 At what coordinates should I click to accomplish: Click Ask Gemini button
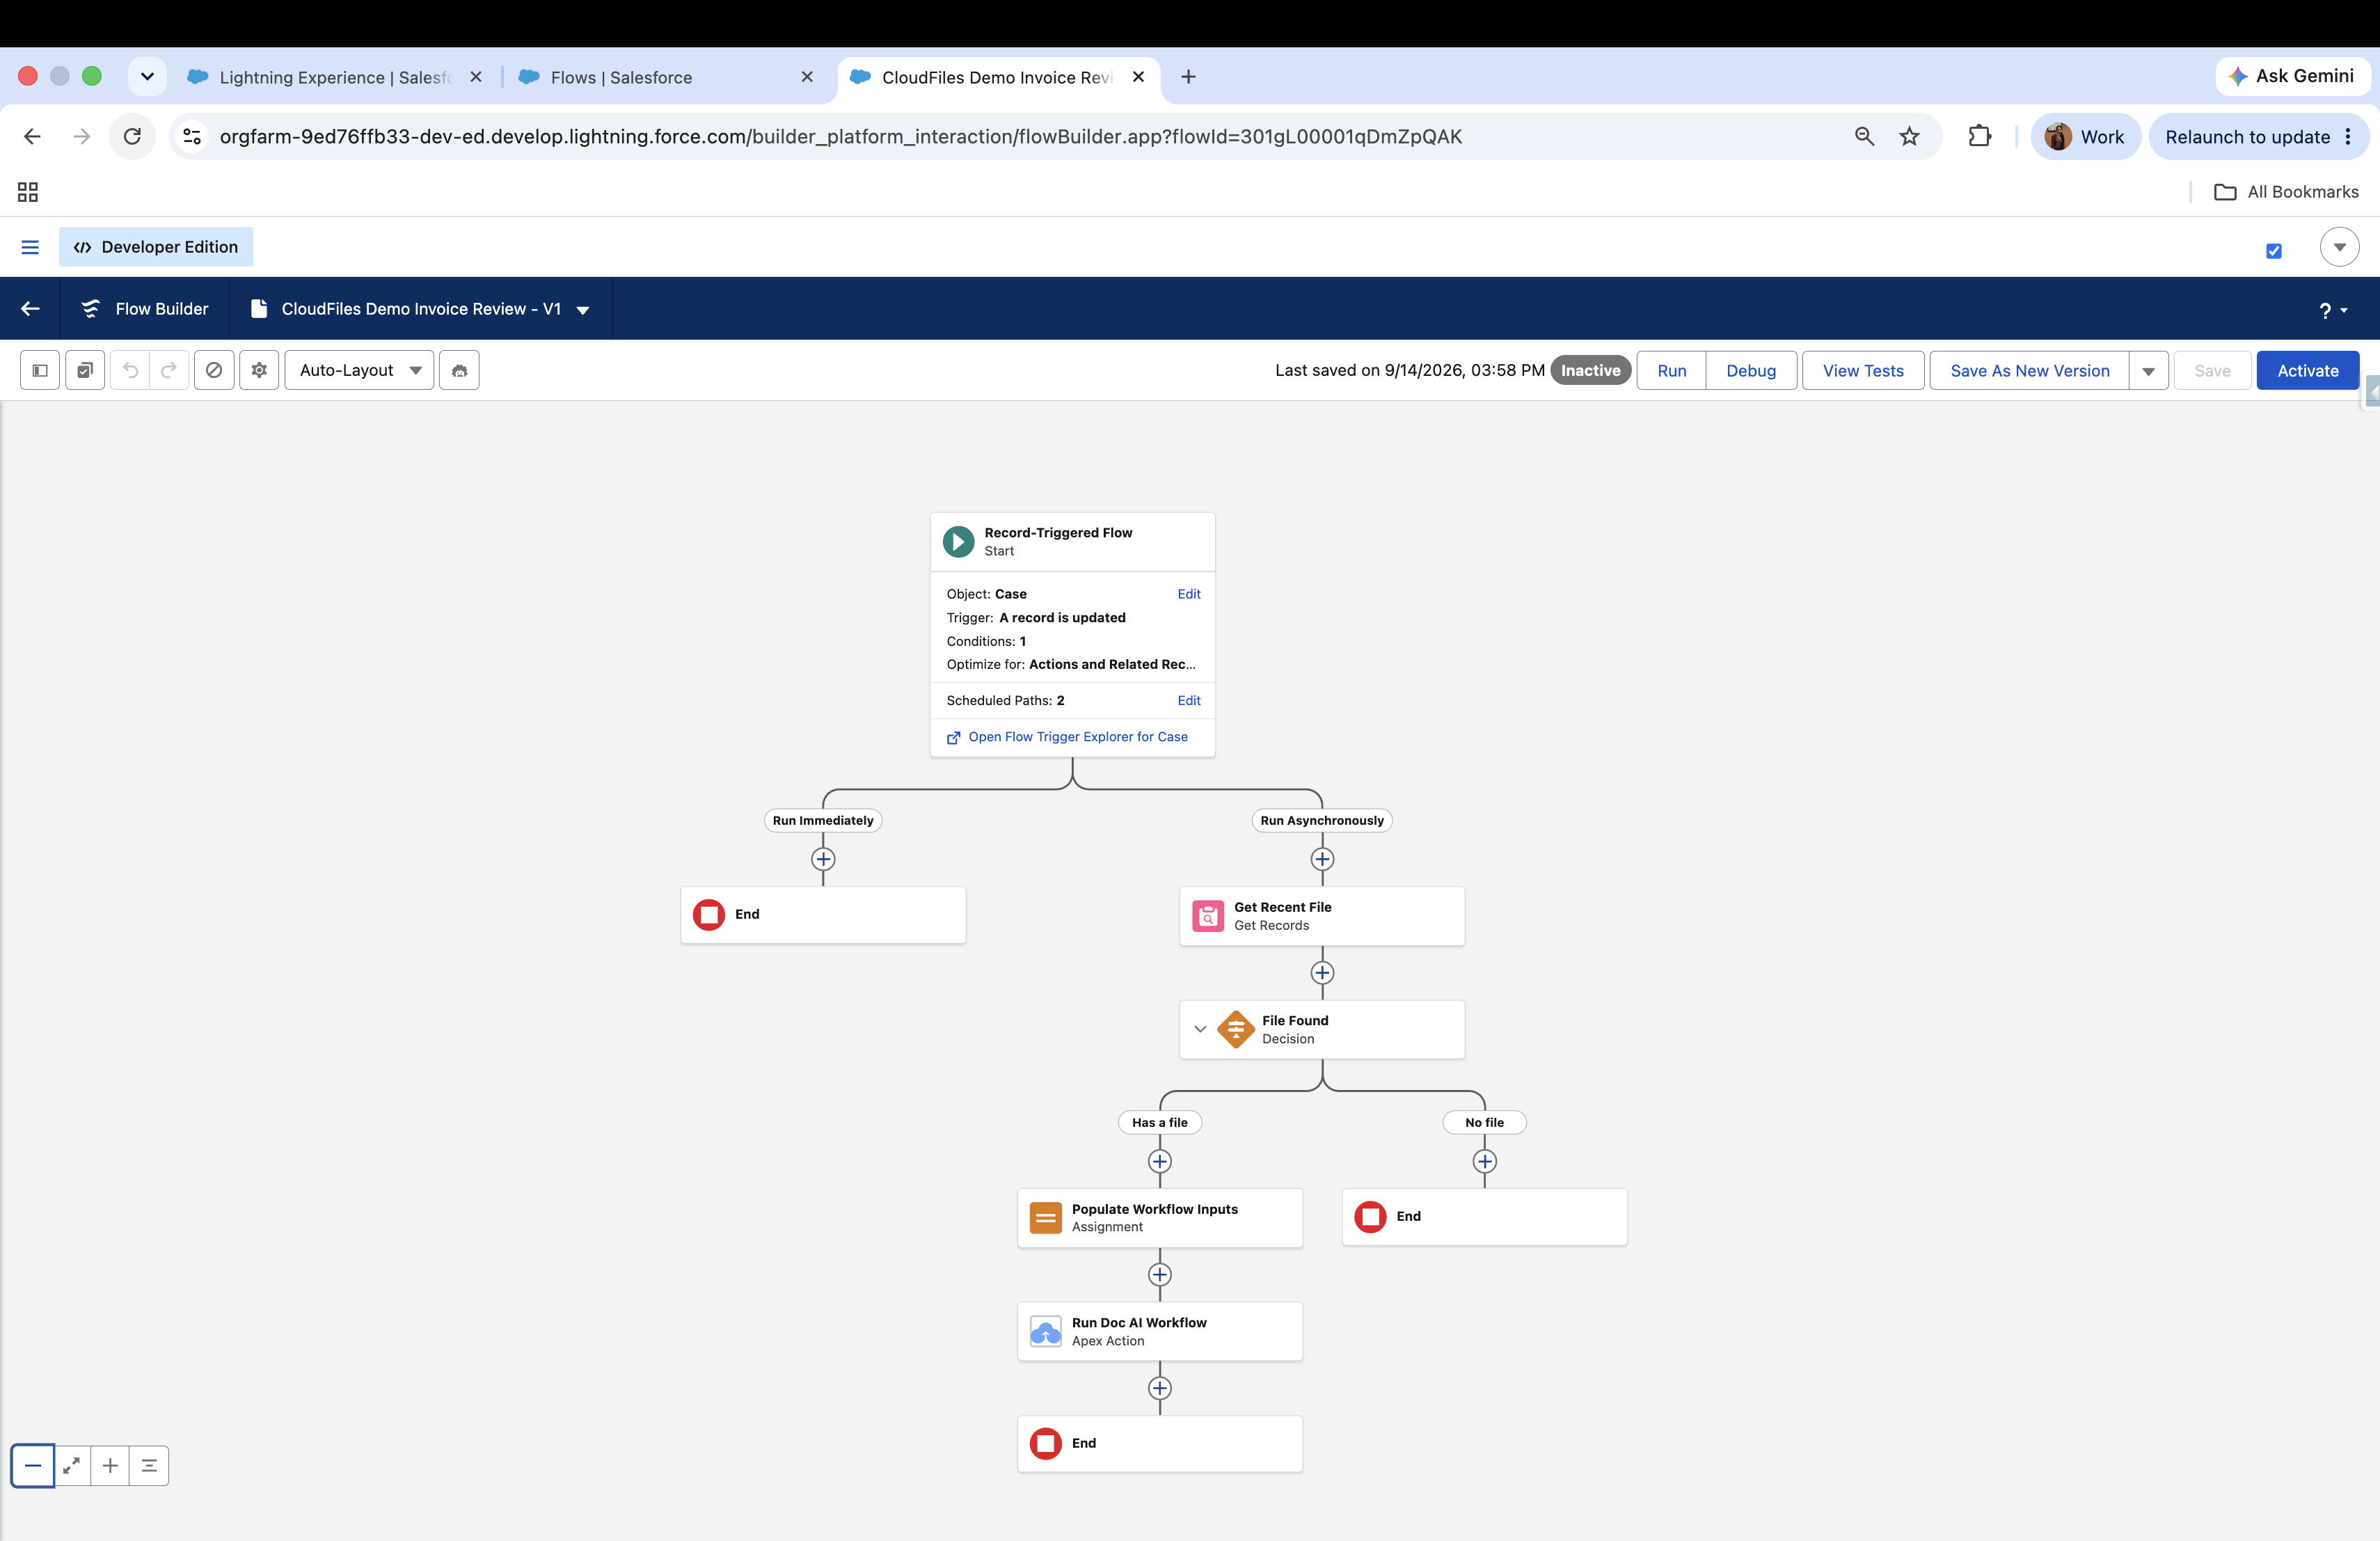tap(2292, 76)
